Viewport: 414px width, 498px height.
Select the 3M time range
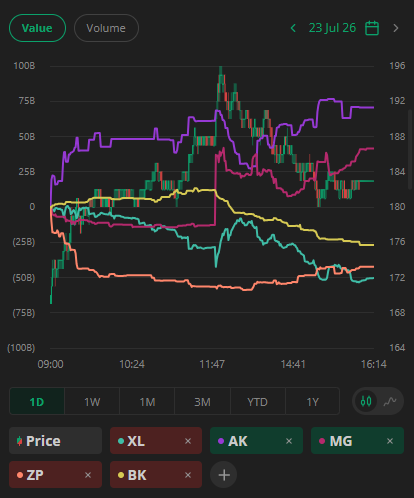(202, 402)
